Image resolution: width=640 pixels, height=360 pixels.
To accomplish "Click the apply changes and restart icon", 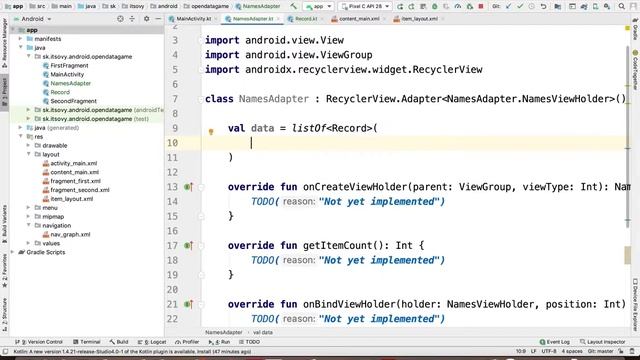I will tap(411, 7).
